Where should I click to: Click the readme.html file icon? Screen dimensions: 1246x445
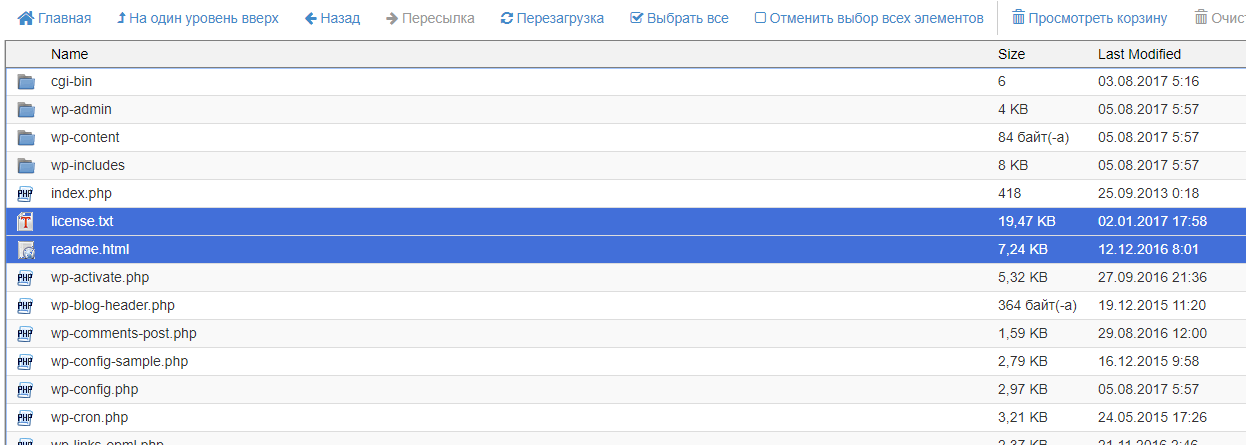26,250
